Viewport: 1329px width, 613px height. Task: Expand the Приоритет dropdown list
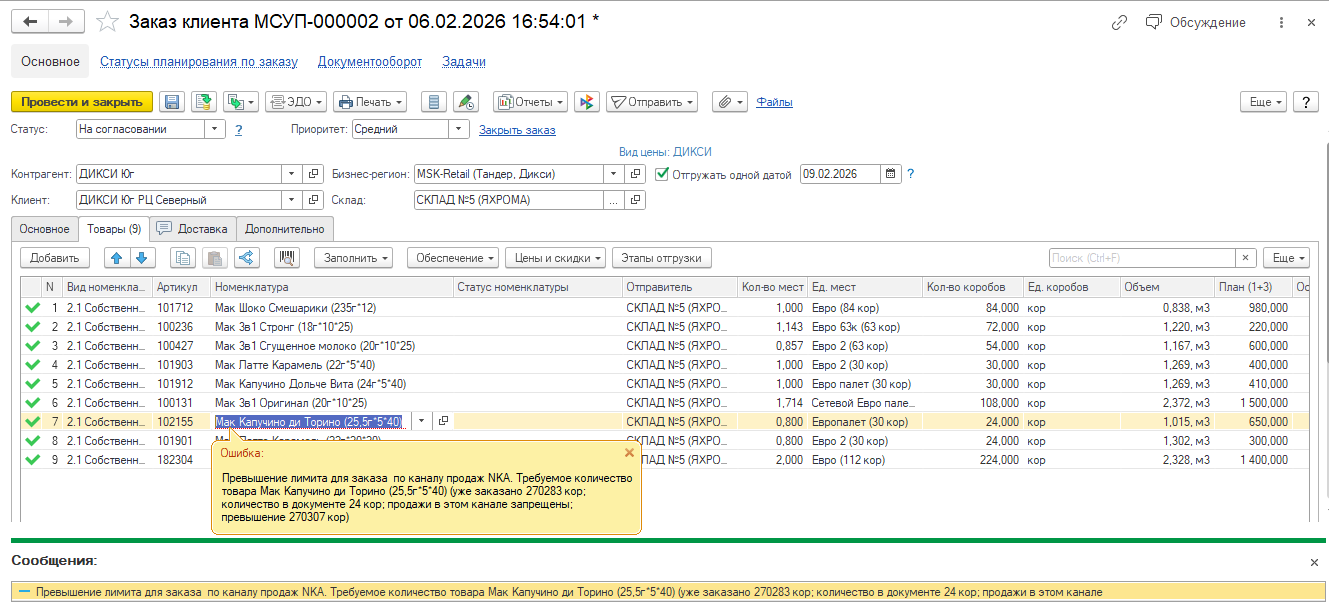pos(459,129)
